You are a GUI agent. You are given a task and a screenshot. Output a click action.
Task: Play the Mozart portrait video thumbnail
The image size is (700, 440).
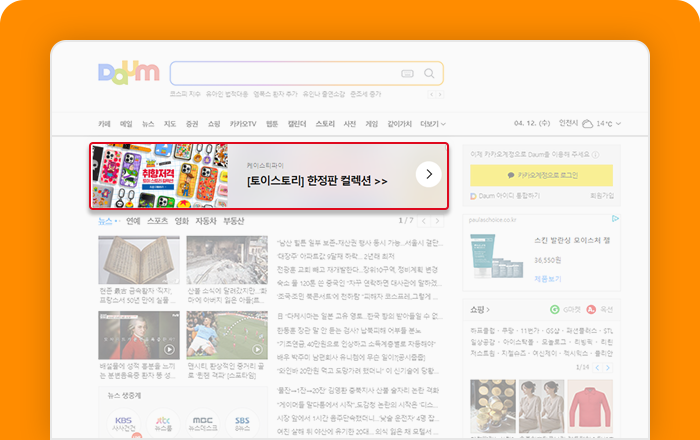(x=139, y=335)
